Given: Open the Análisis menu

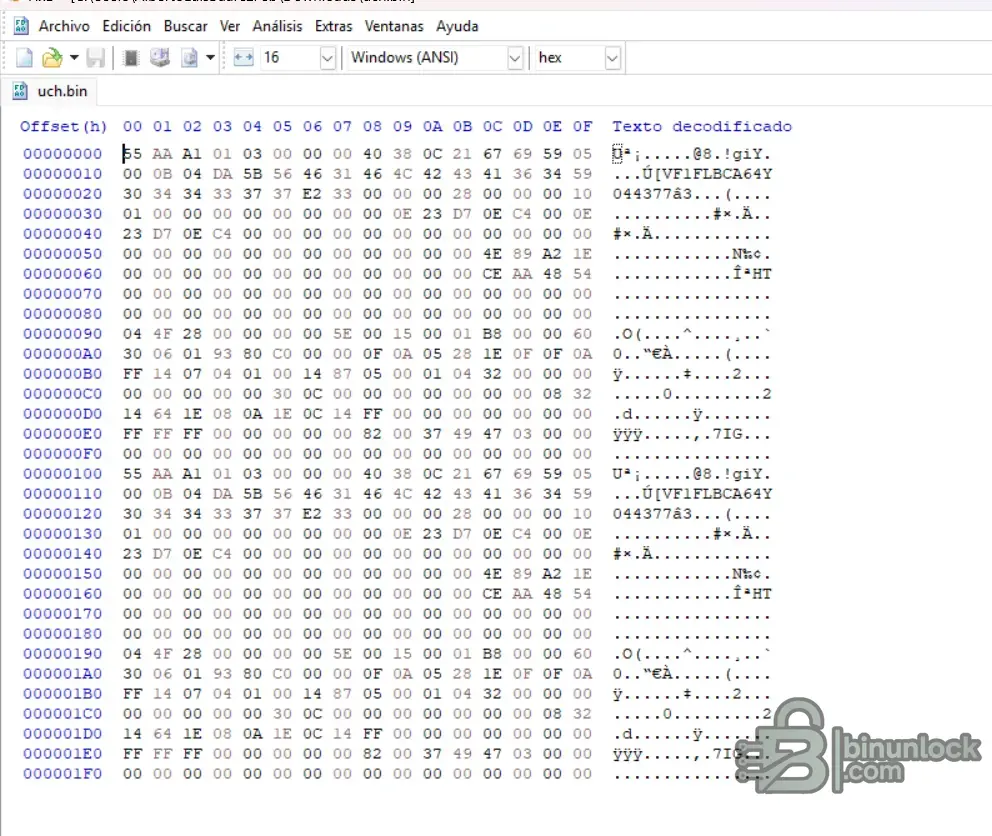Looking at the screenshot, I should click(277, 26).
